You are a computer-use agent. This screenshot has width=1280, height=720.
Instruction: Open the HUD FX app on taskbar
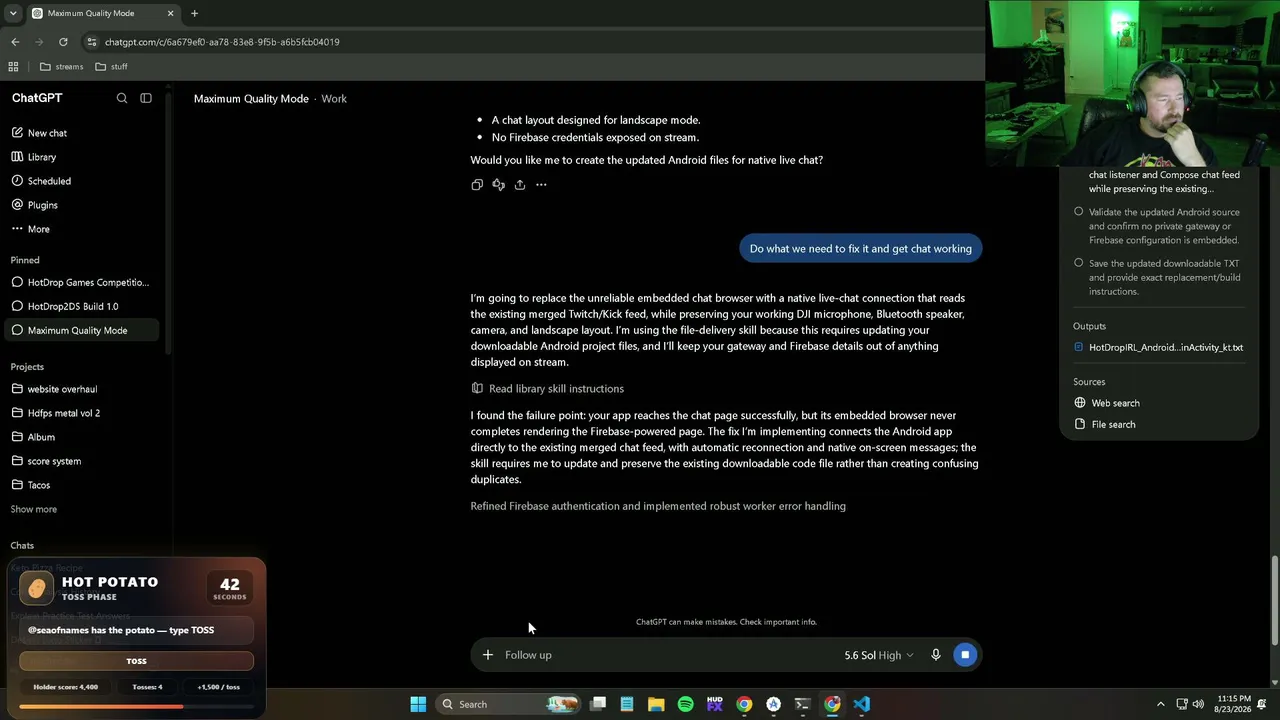tap(715, 704)
